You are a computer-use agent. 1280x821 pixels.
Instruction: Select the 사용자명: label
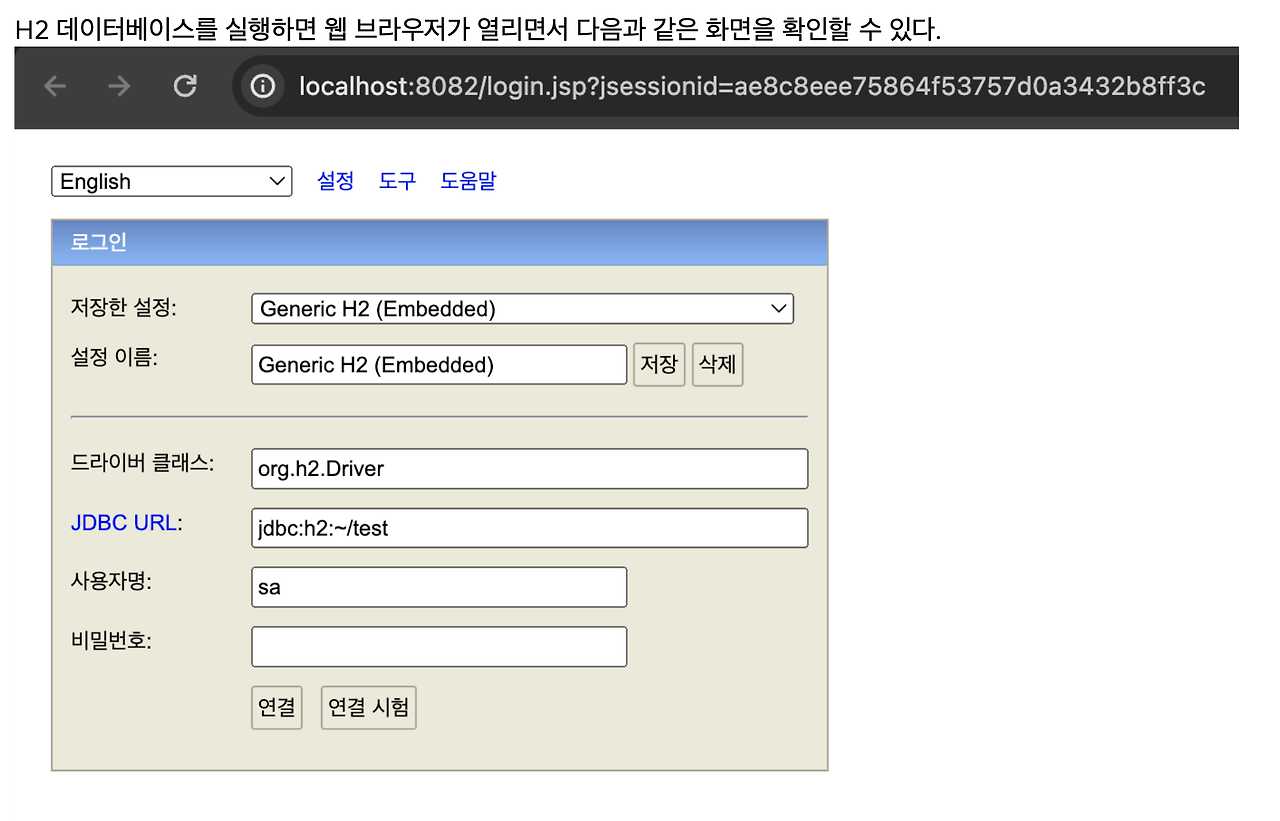(x=111, y=581)
